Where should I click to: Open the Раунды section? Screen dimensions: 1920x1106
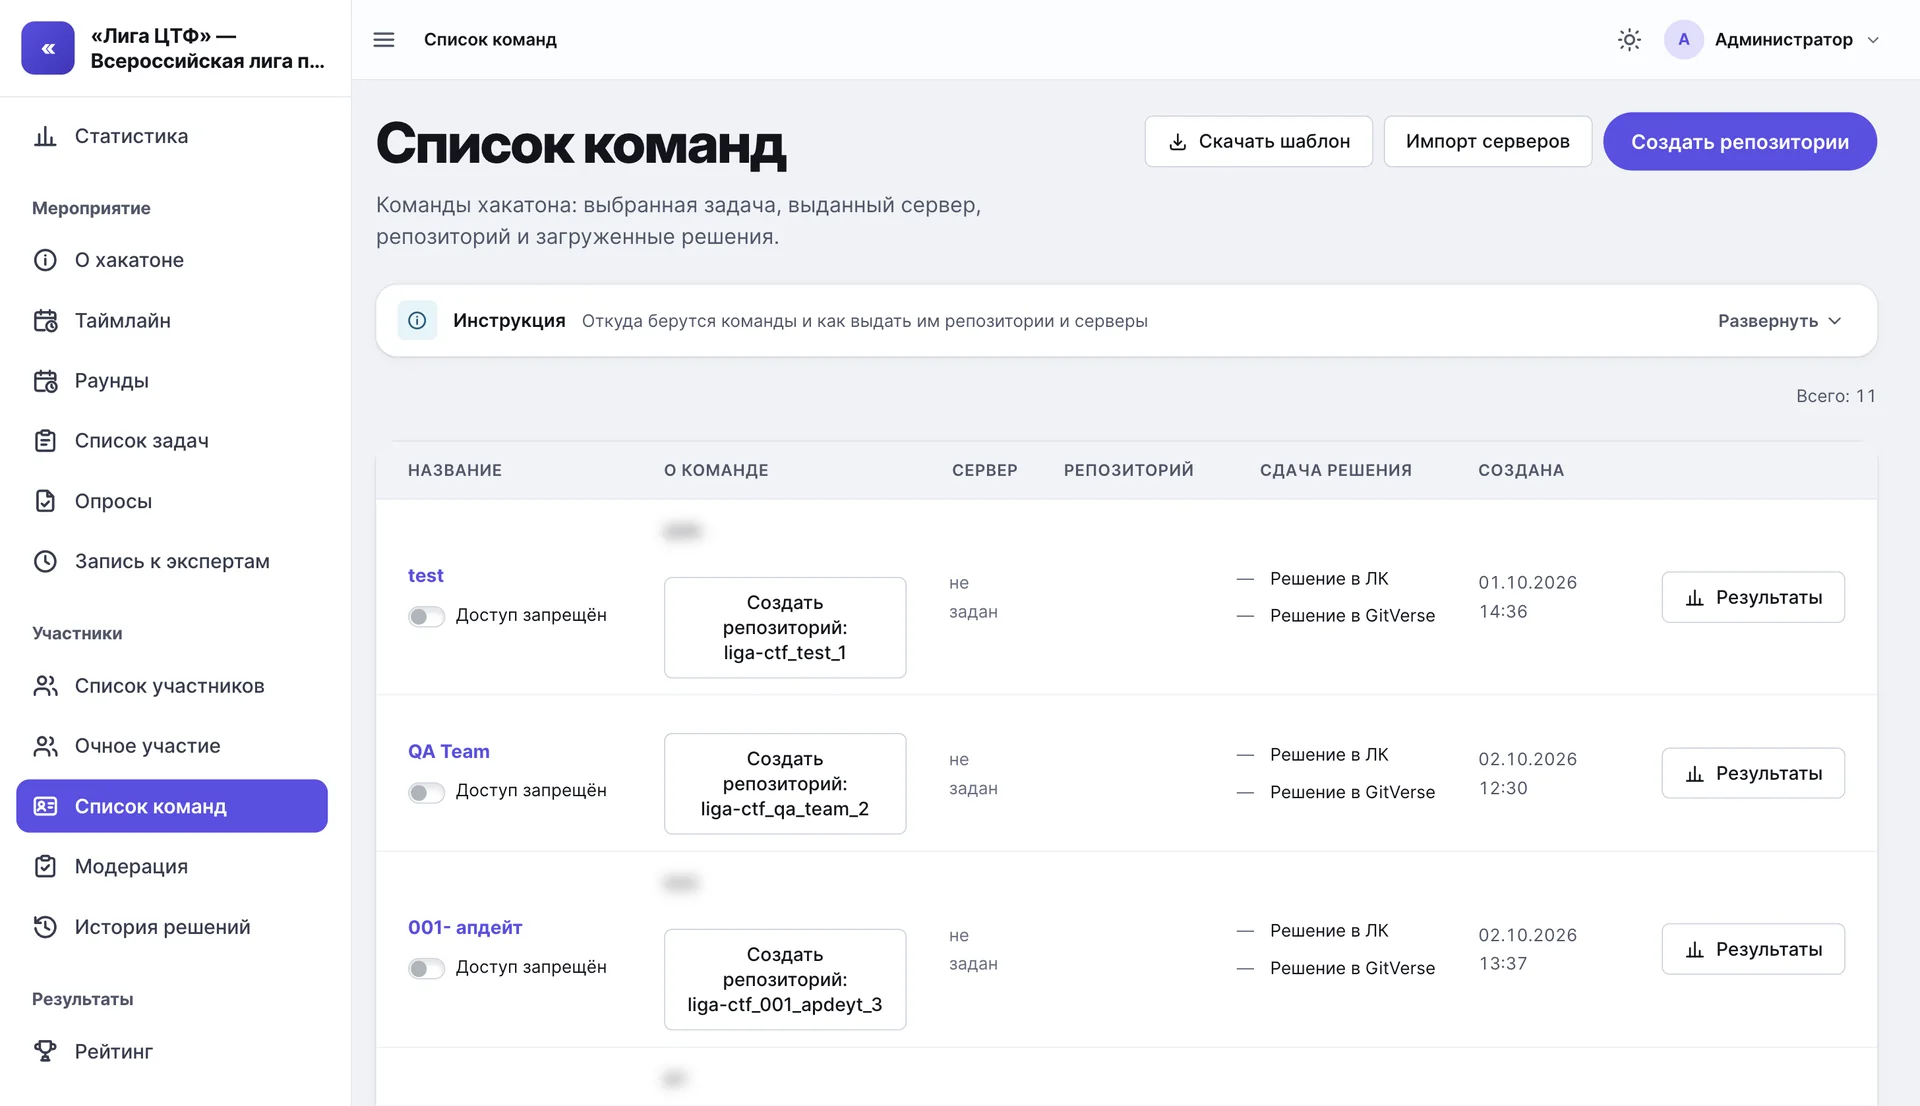[x=172, y=381]
